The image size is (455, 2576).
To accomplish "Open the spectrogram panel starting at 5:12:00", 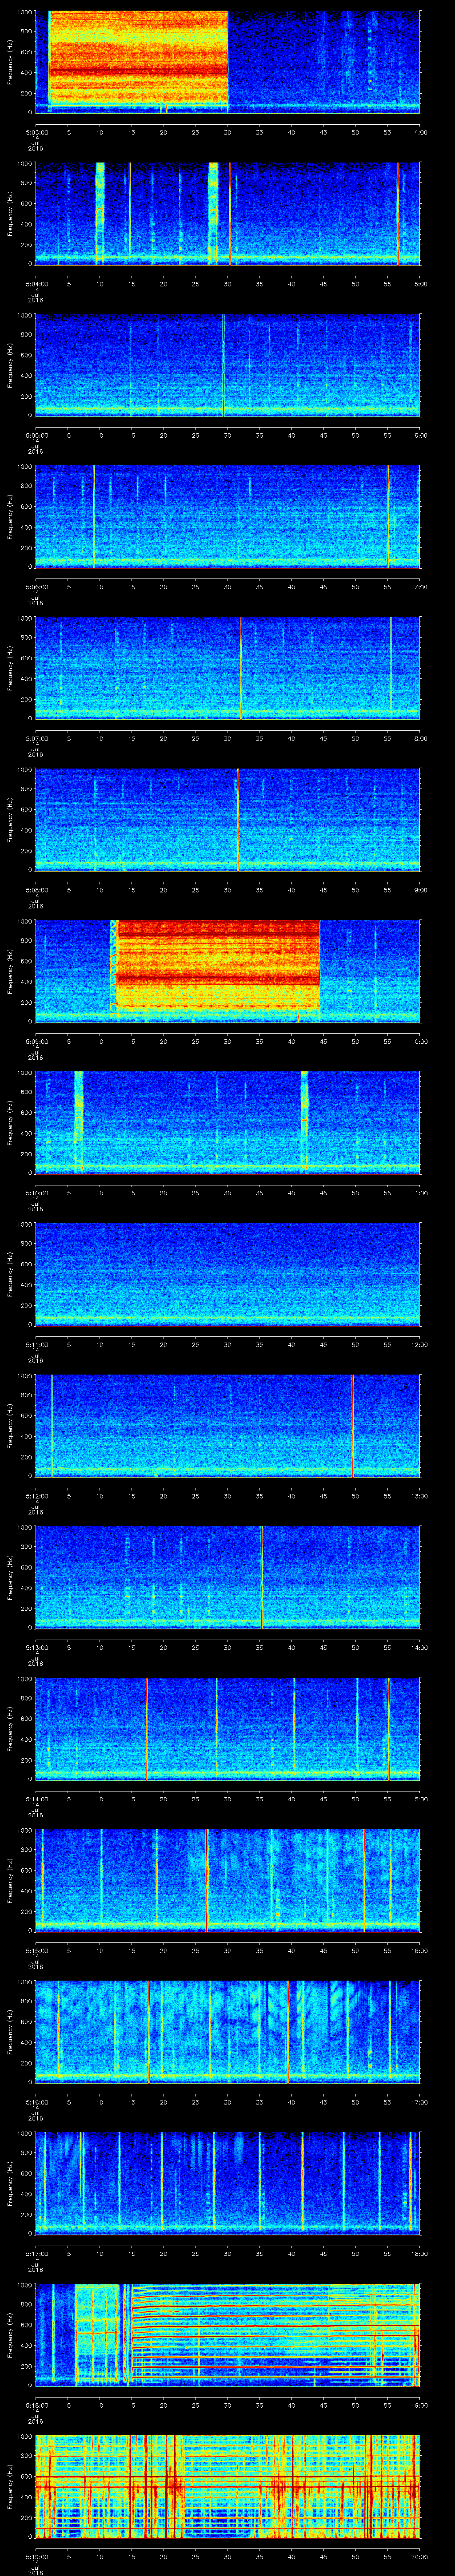I will click(228, 1426).
